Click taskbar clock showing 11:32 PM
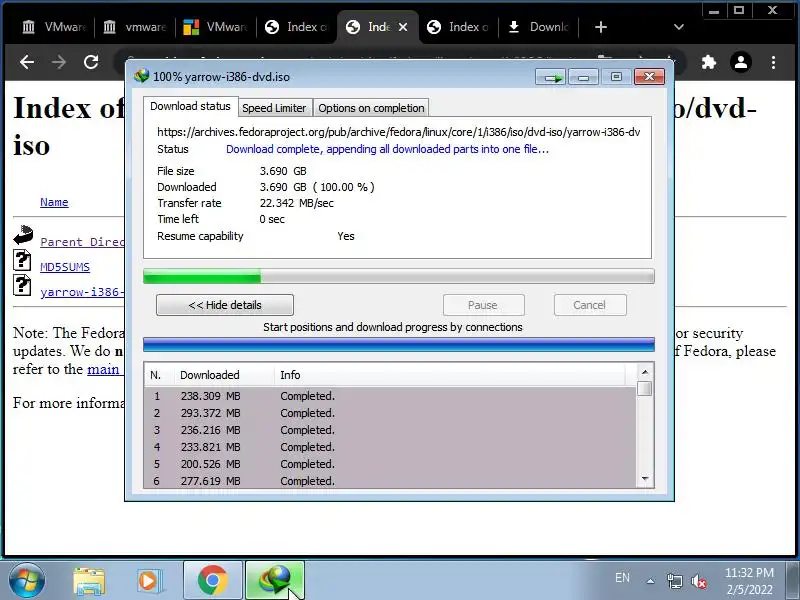This screenshot has width=800, height=600. tap(749, 581)
